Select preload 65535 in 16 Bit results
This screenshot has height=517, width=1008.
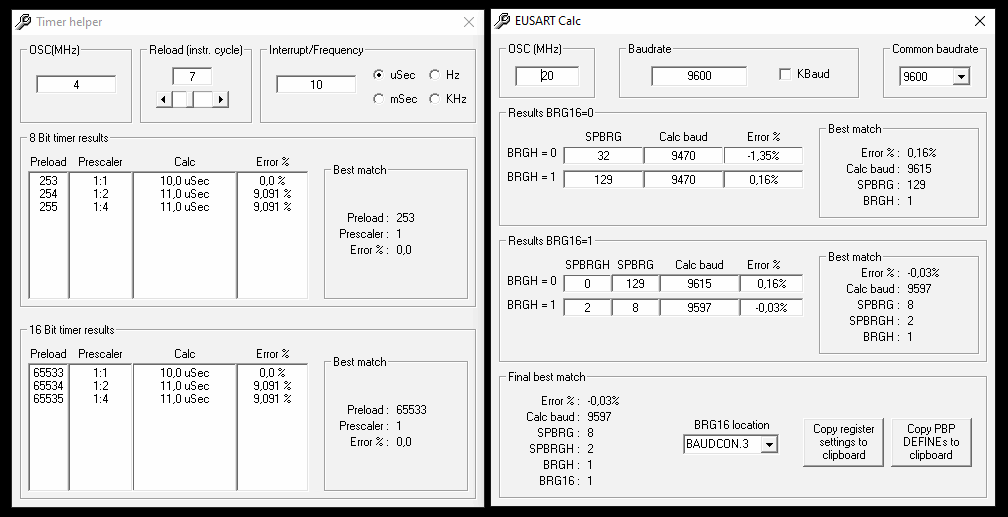click(48, 398)
